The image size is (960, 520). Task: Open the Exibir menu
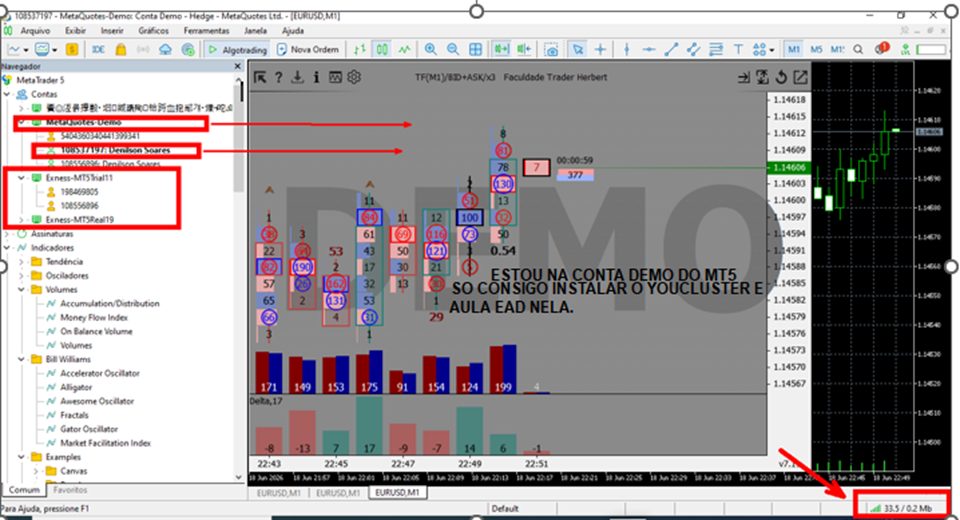coord(75,30)
